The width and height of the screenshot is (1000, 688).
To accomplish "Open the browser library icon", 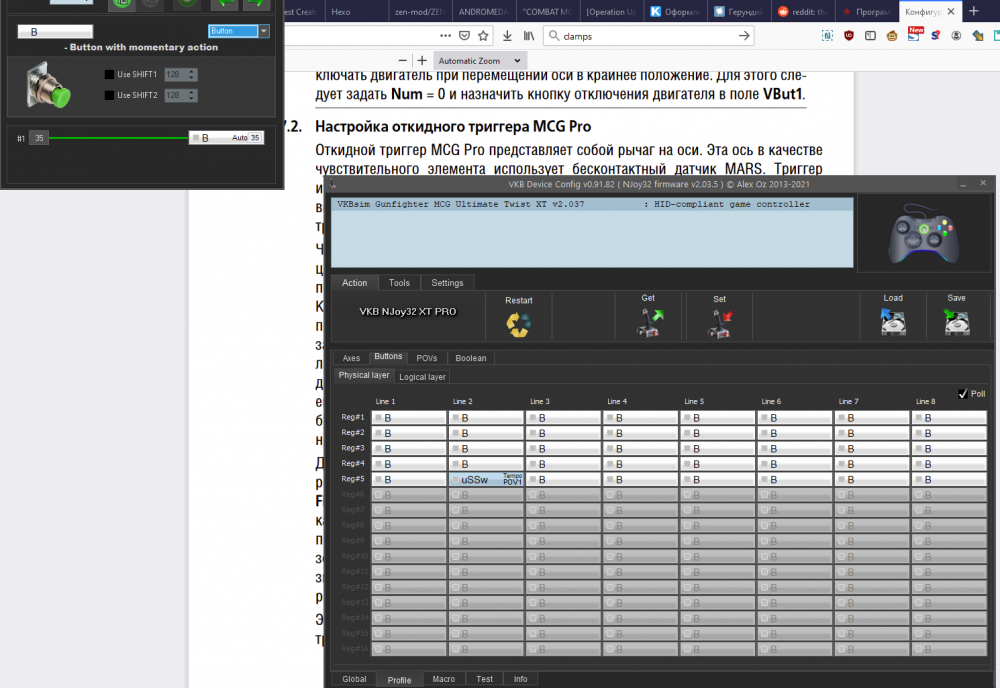I will tap(529, 36).
